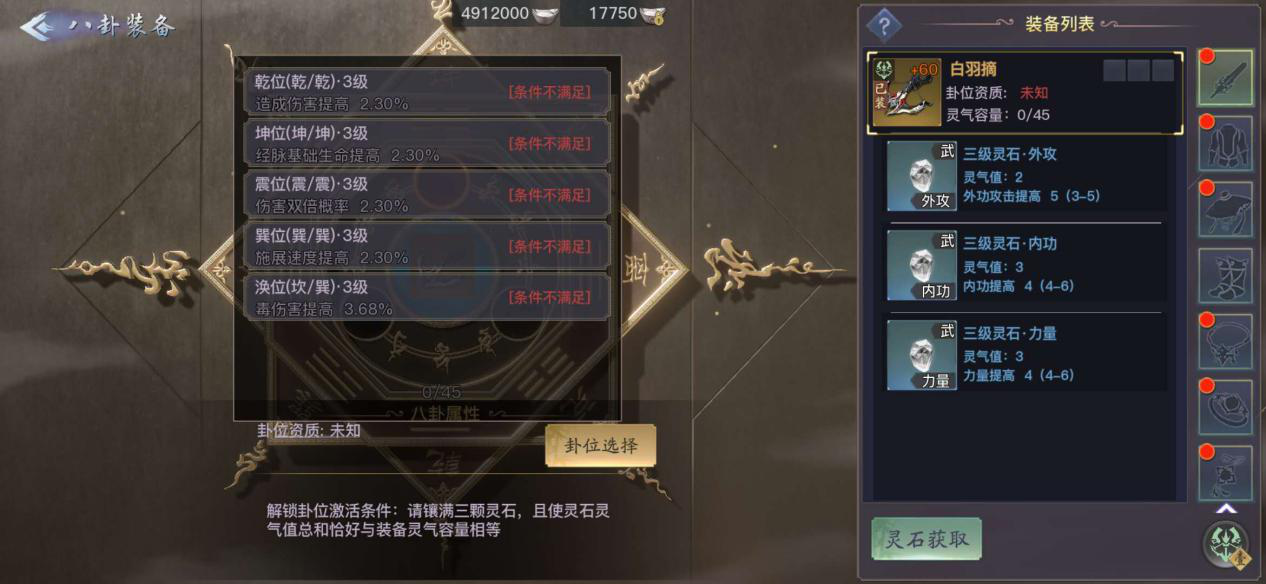Click the silver ingot currency icon

[545, 14]
